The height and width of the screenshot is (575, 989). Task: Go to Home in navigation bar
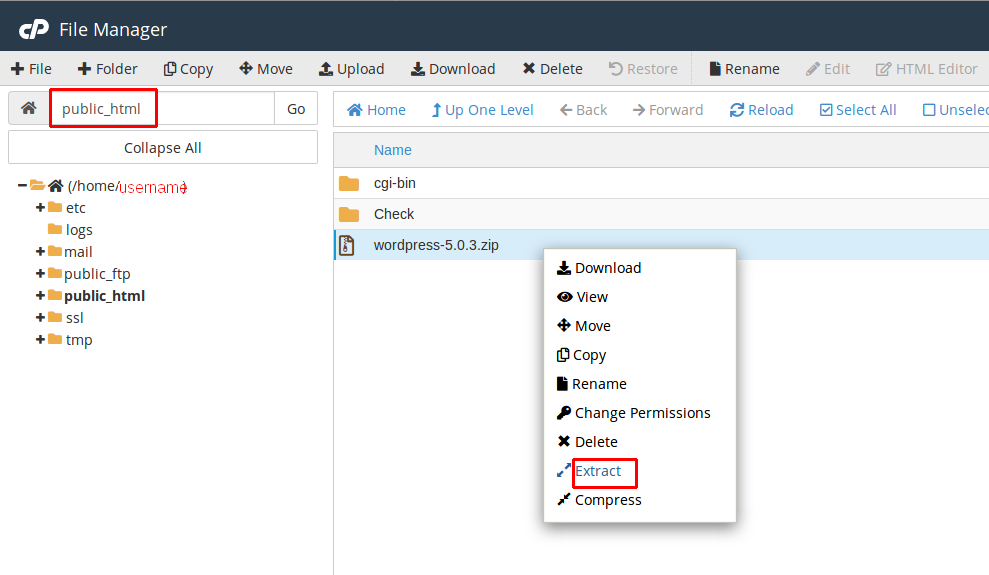376,110
